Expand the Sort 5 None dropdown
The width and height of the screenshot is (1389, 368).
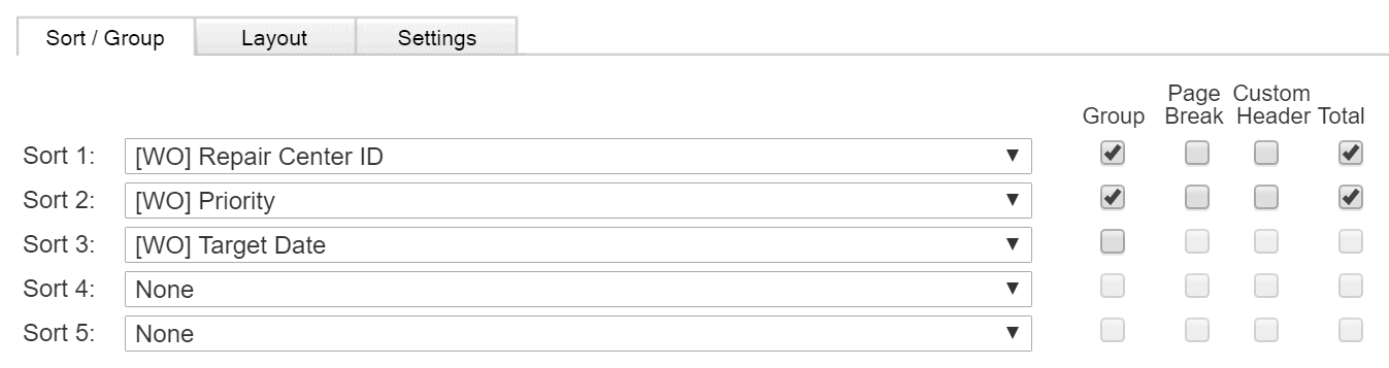point(578,332)
